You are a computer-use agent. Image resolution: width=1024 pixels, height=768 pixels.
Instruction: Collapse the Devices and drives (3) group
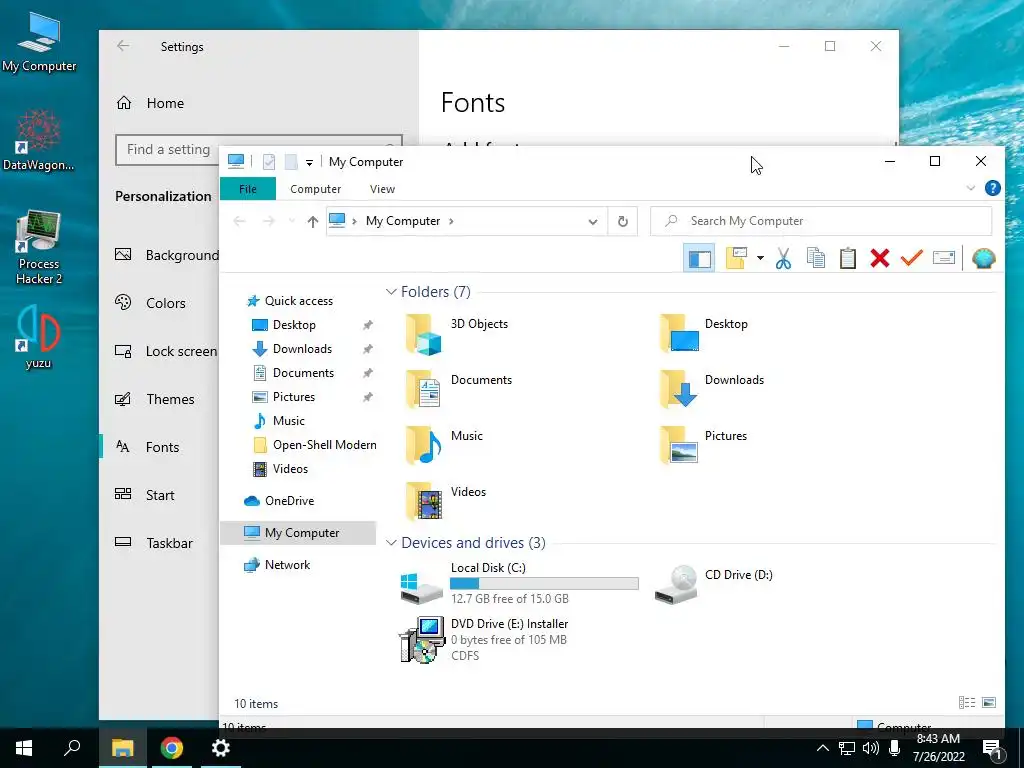tap(391, 543)
